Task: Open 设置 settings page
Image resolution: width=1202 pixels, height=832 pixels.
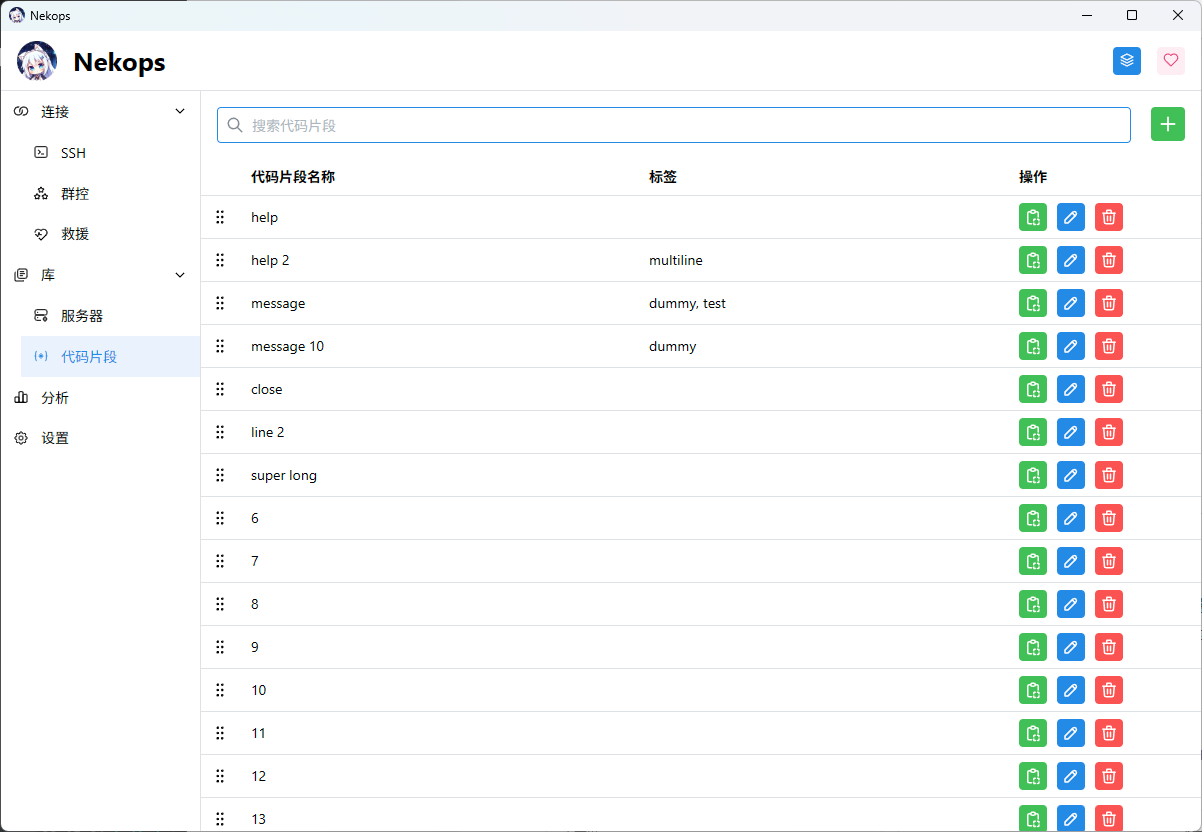Action: [55, 438]
